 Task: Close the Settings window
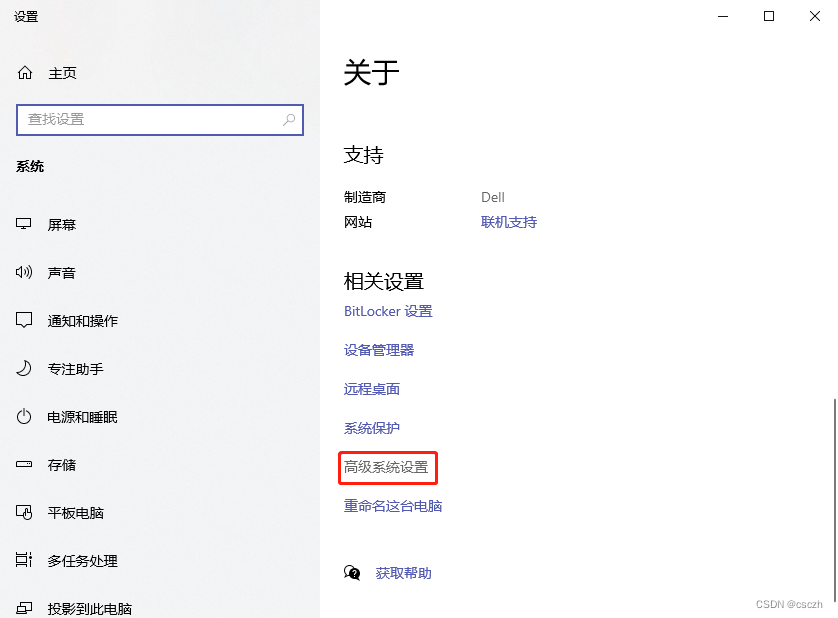tap(814, 17)
